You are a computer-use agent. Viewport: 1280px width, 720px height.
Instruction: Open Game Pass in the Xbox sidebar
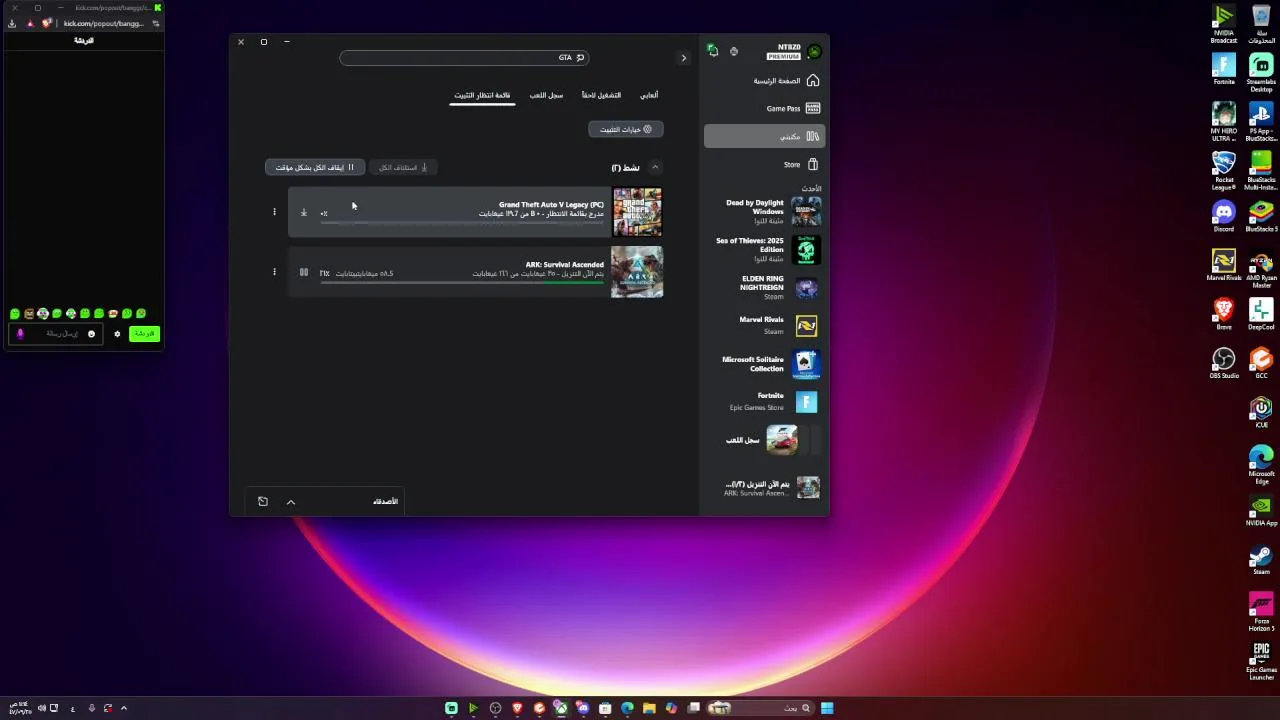point(765,108)
